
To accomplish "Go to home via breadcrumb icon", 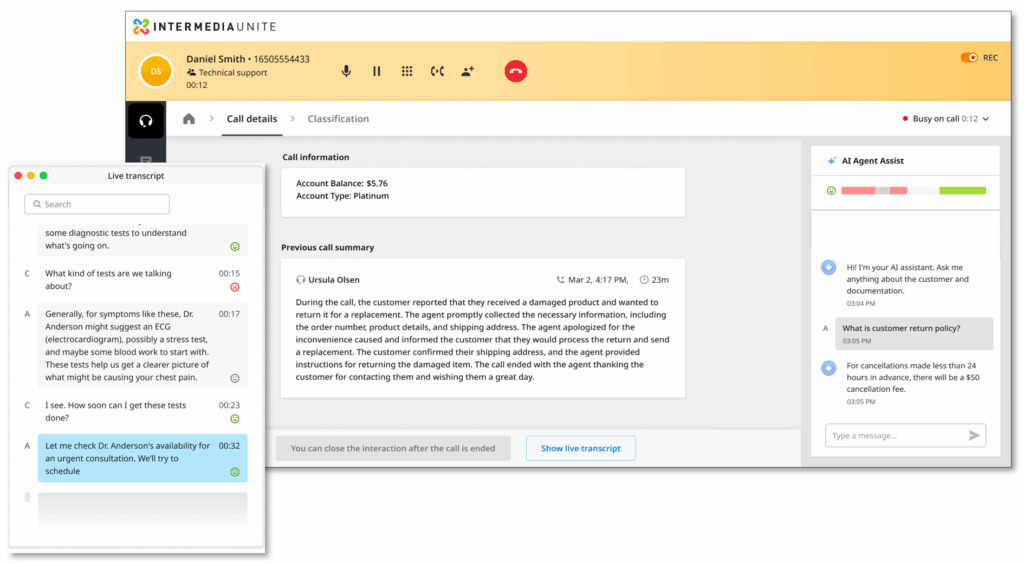I will point(189,119).
